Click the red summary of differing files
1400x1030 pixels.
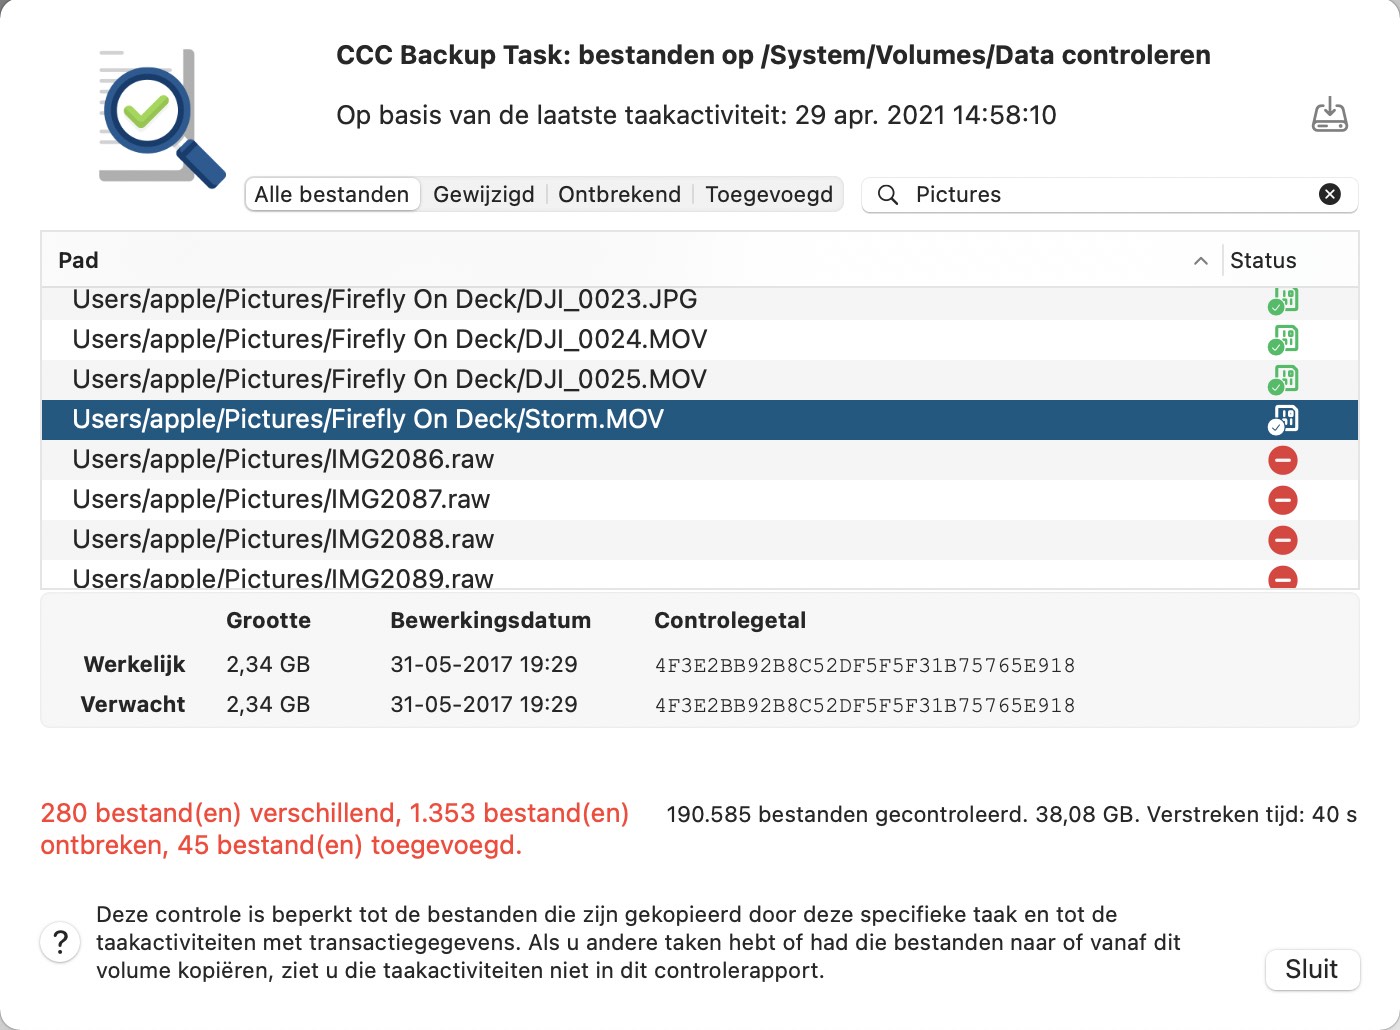click(335, 829)
